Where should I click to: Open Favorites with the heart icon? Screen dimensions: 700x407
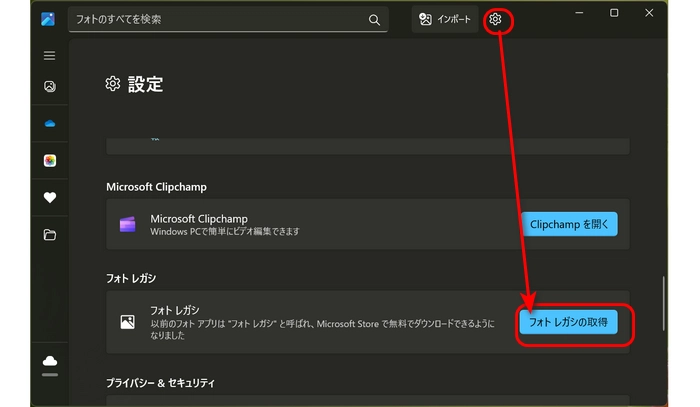click(49, 198)
